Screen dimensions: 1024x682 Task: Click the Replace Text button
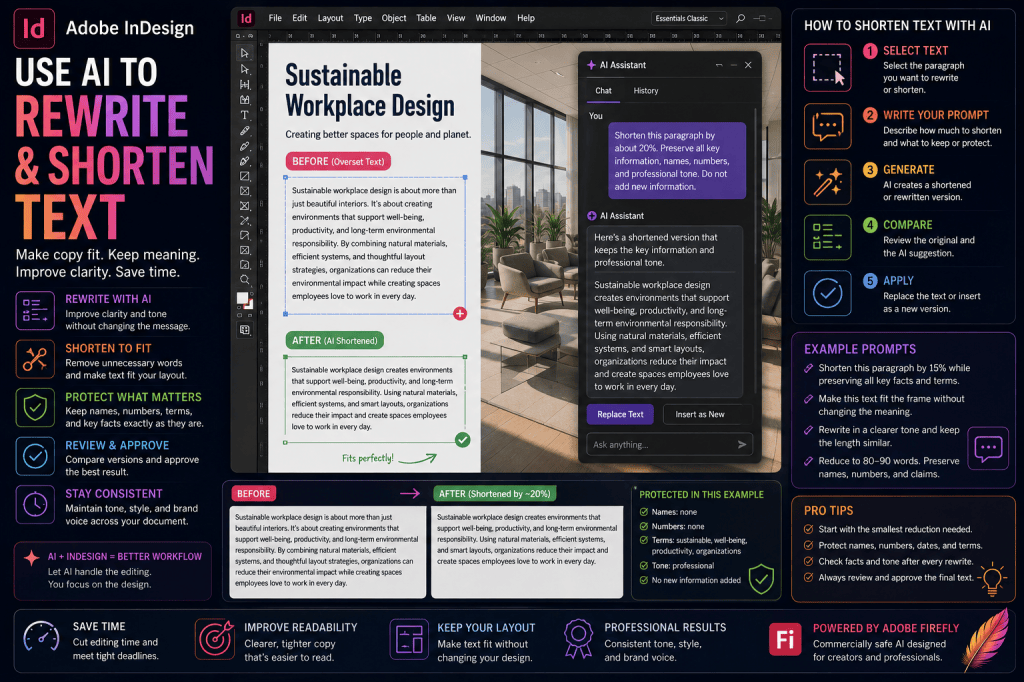[x=620, y=414]
